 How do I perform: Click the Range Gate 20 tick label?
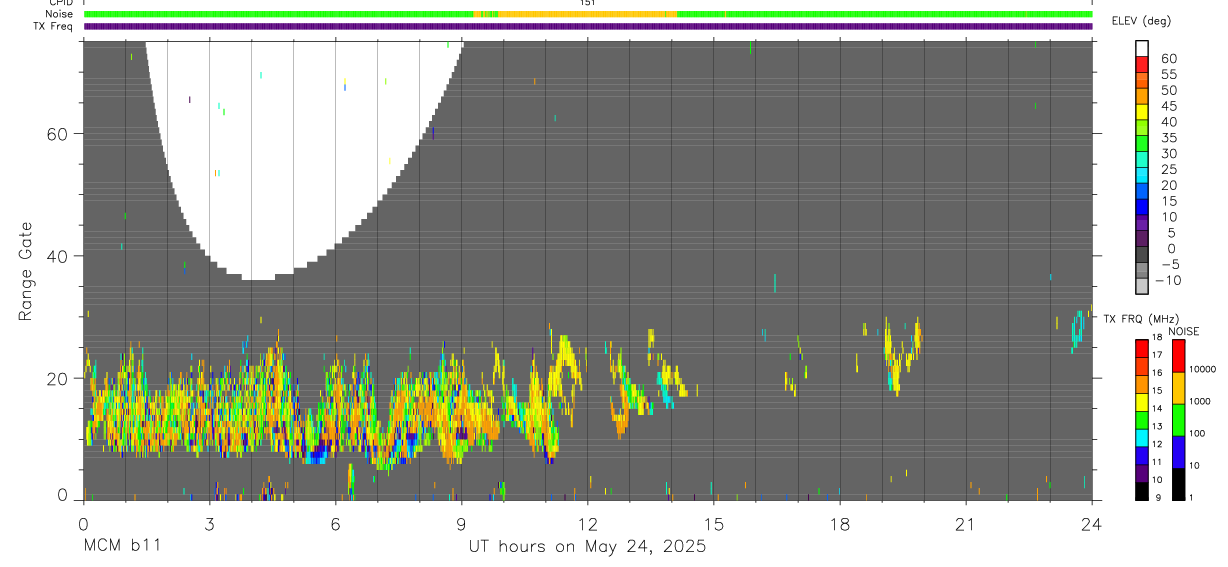[56, 378]
